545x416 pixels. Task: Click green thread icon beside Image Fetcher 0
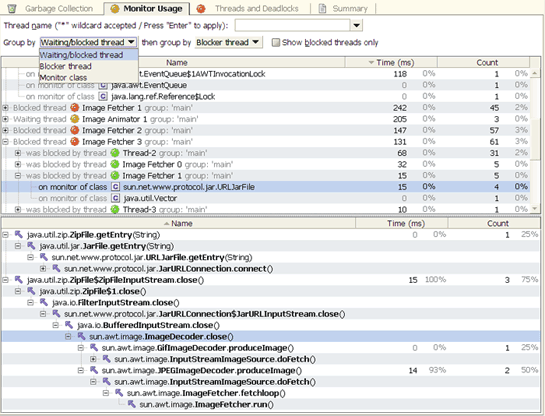pyautogui.click(x=115, y=164)
